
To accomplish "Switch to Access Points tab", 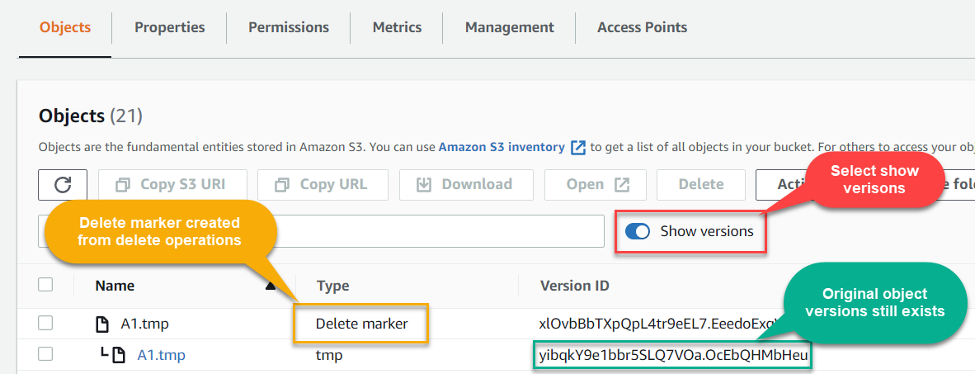I will coord(642,27).
